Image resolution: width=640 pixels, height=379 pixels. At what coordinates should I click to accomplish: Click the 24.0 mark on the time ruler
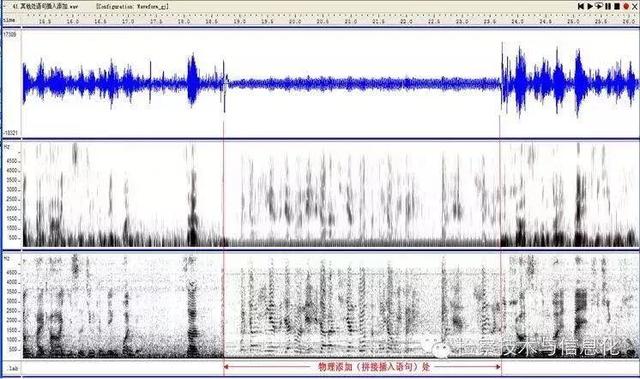[x=517, y=21]
